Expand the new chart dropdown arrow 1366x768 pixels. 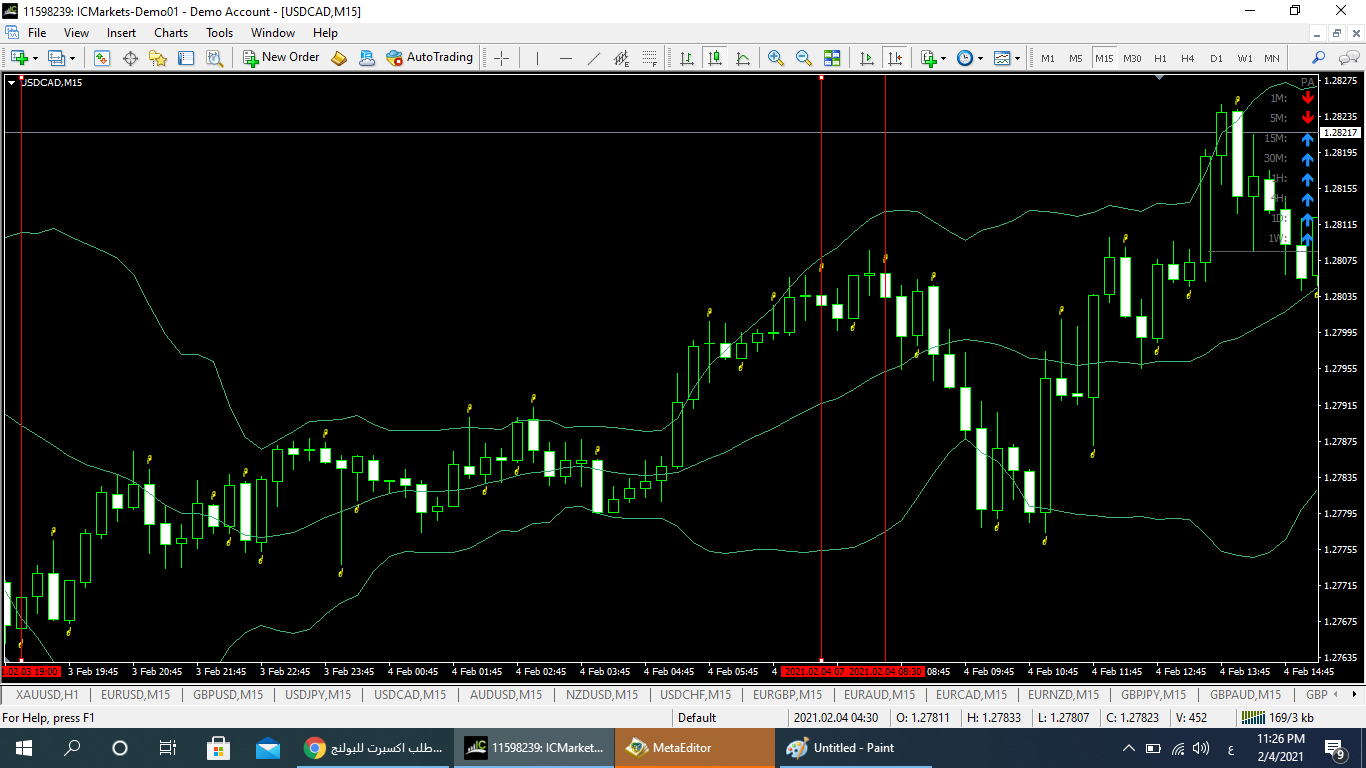36,58
